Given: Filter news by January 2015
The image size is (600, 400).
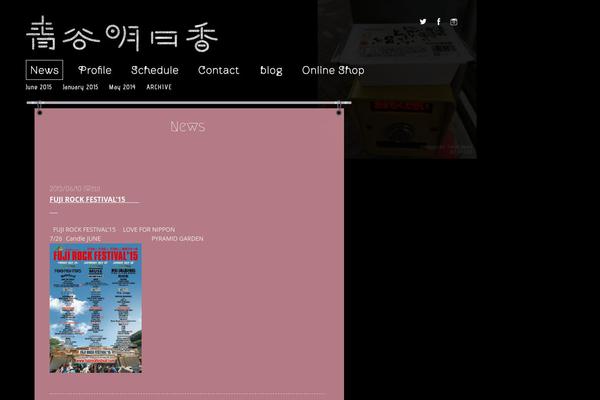Looking at the screenshot, I should tap(80, 87).
